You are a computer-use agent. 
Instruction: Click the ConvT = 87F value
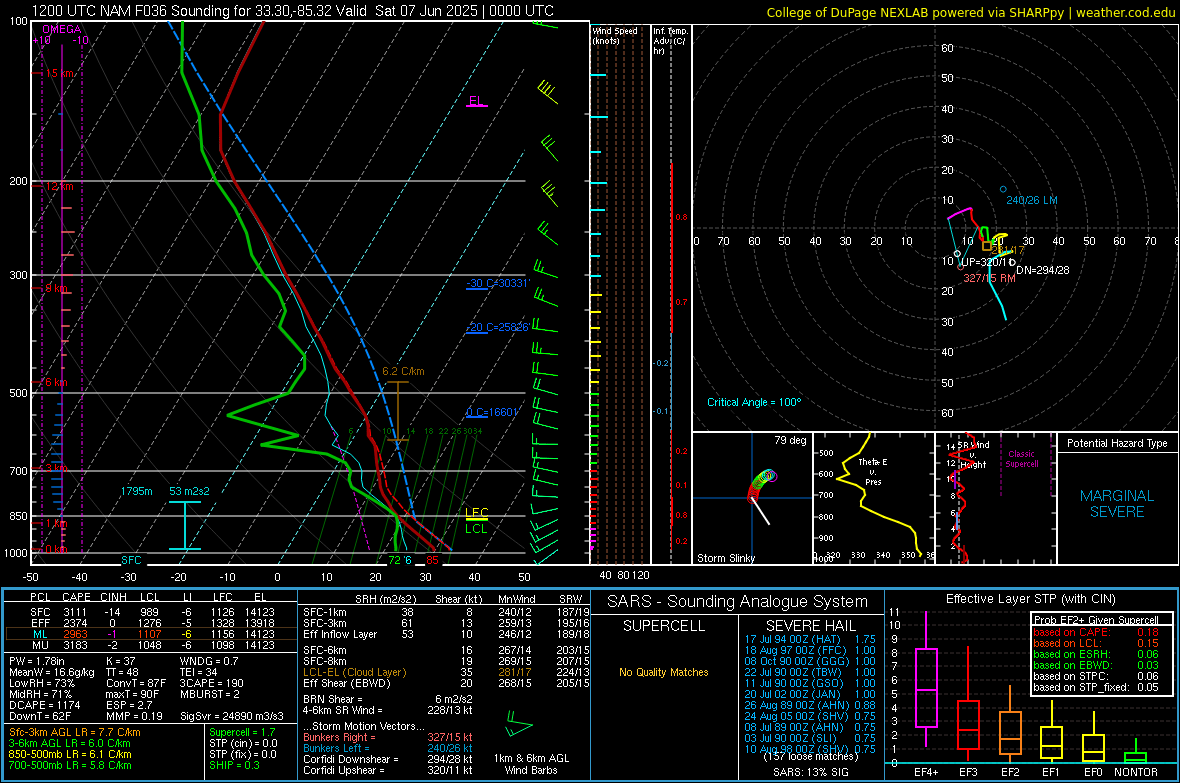[136, 683]
